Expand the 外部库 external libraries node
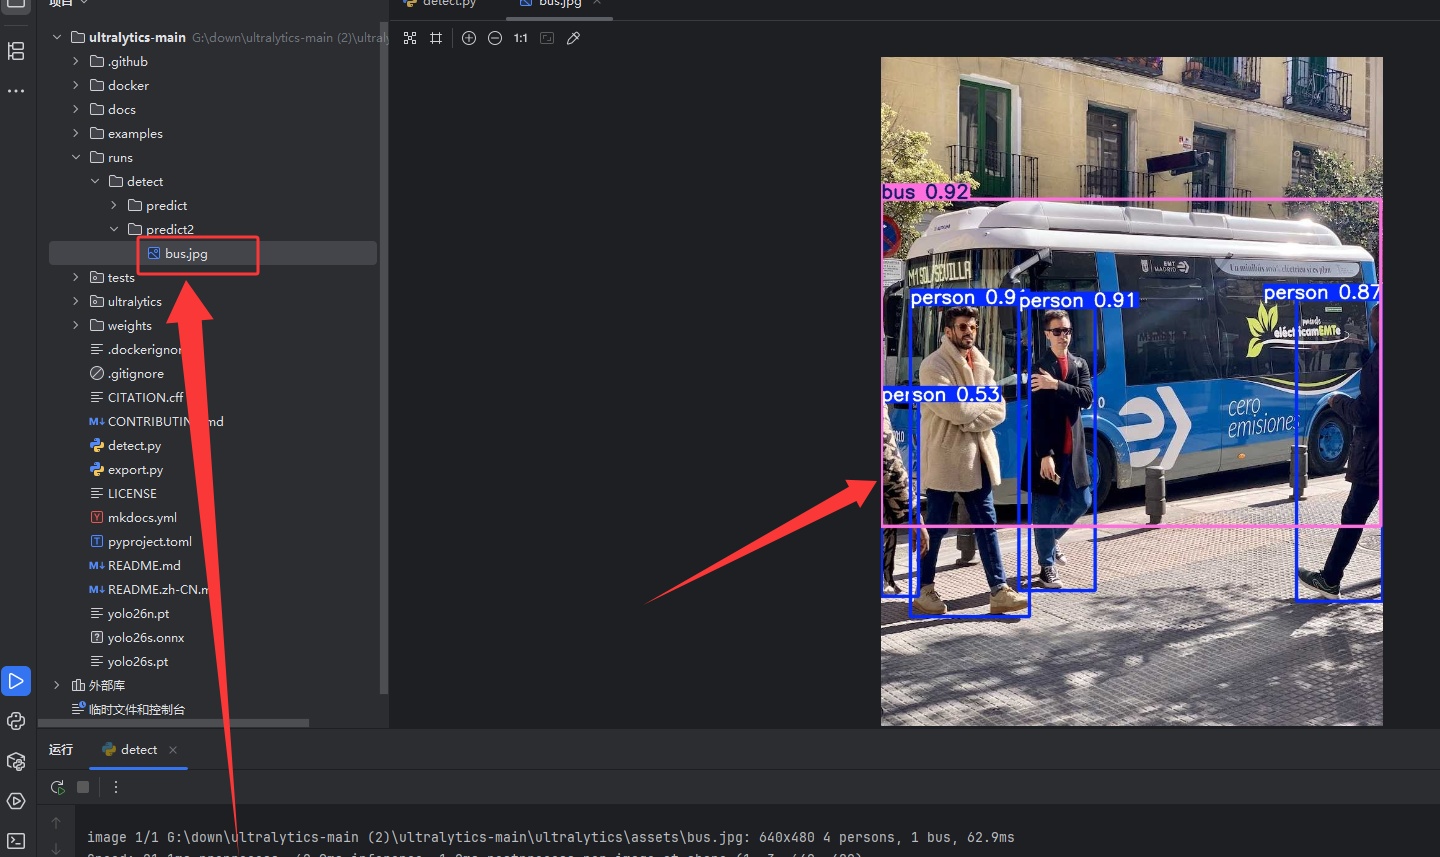The height and width of the screenshot is (857, 1440). click(57, 685)
